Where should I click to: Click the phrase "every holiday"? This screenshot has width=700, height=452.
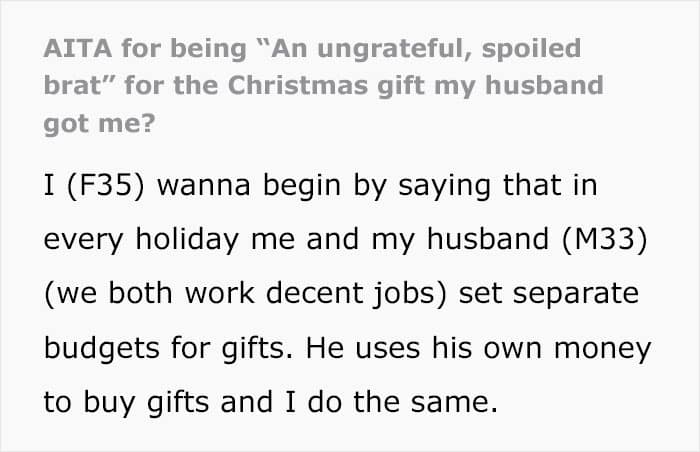click(x=141, y=240)
